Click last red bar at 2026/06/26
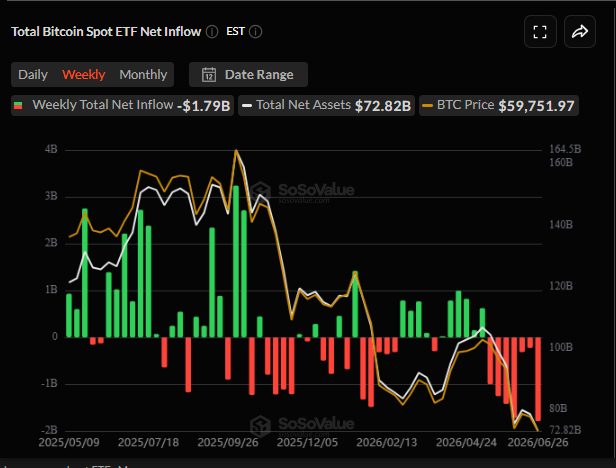The height and width of the screenshot is (468, 616). pyautogui.click(x=538, y=379)
